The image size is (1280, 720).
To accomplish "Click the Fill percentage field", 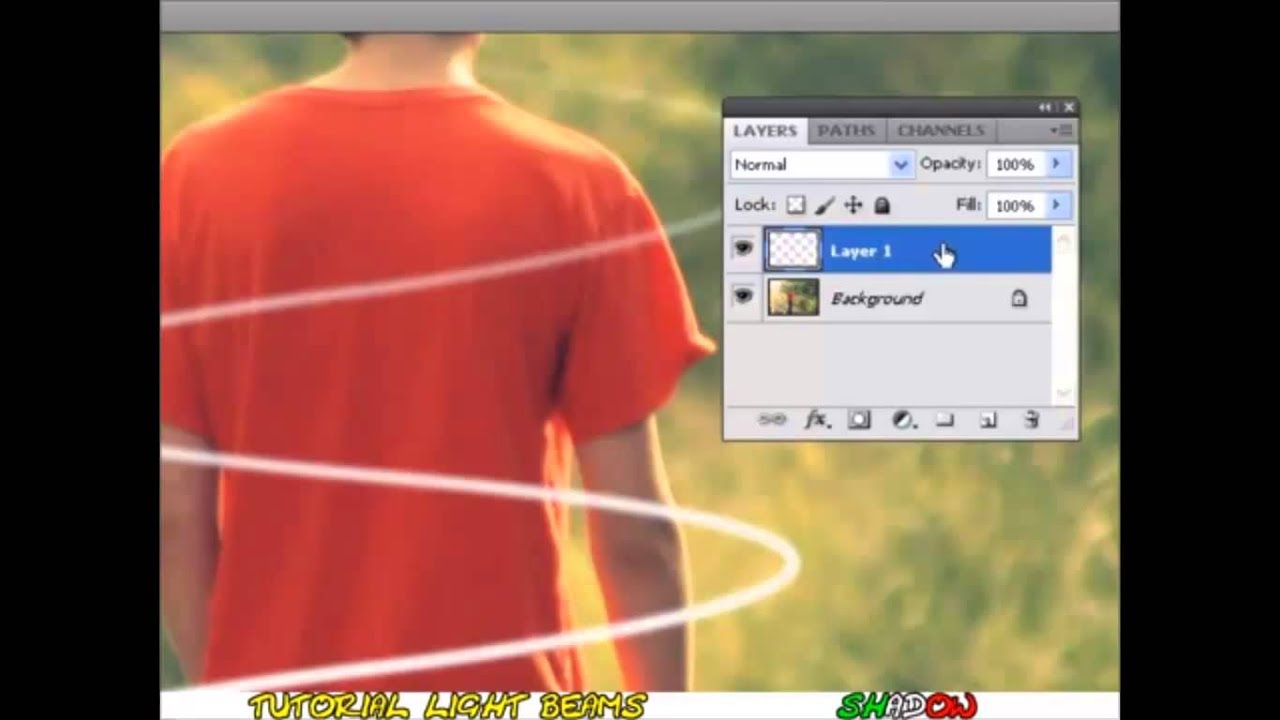I will pyautogui.click(x=1014, y=206).
